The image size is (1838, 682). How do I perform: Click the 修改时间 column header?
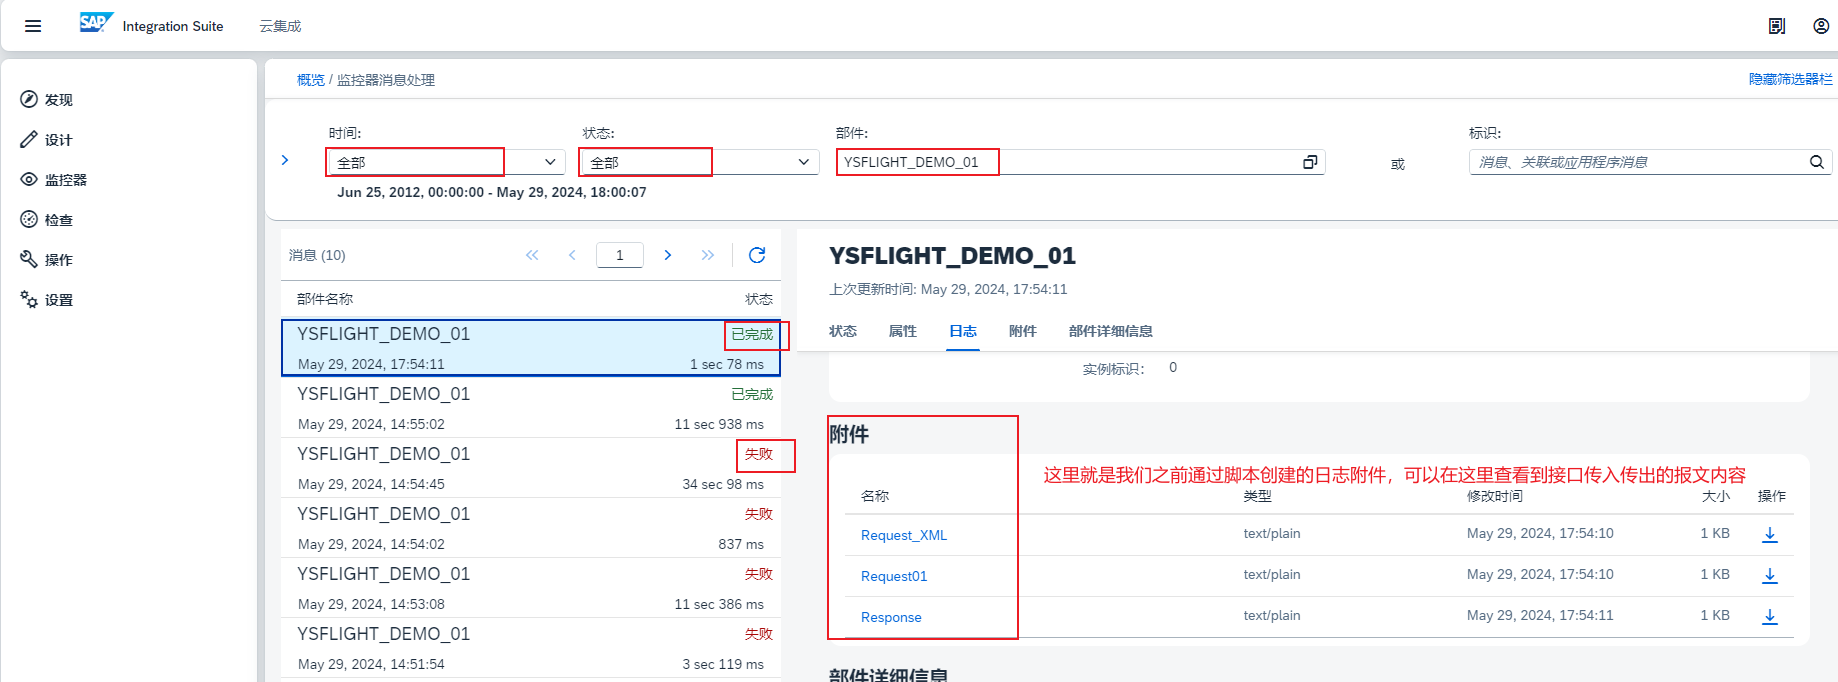point(1495,496)
